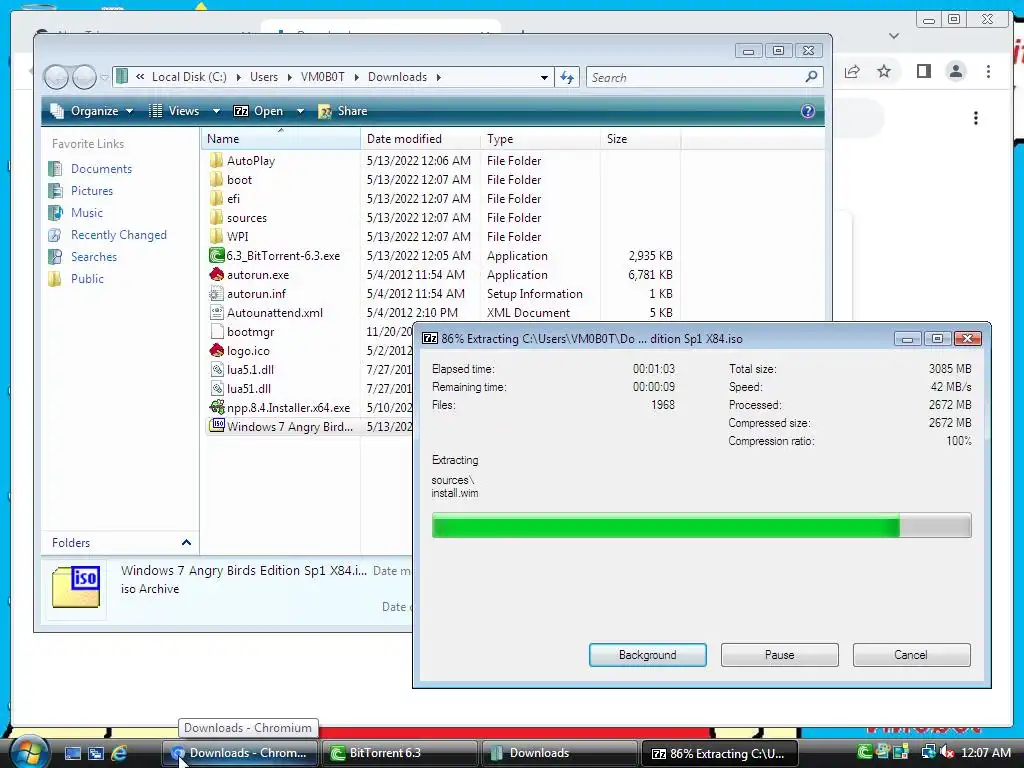The image size is (1024, 768).
Task: Click the search magnifier icon in Explorer
Action: coord(810,77)
